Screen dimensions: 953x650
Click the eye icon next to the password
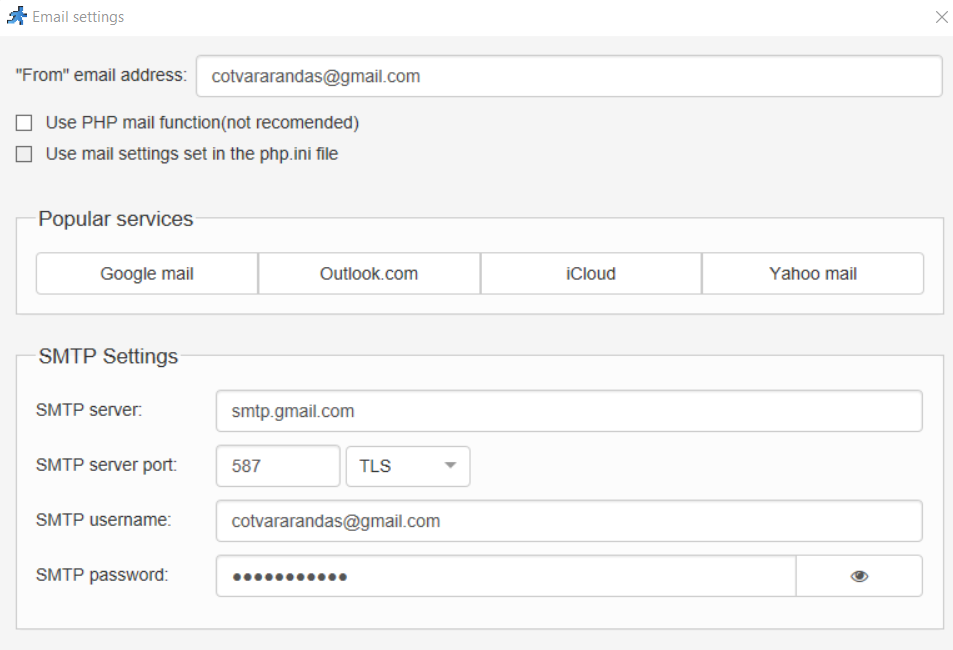pos(858,575)
